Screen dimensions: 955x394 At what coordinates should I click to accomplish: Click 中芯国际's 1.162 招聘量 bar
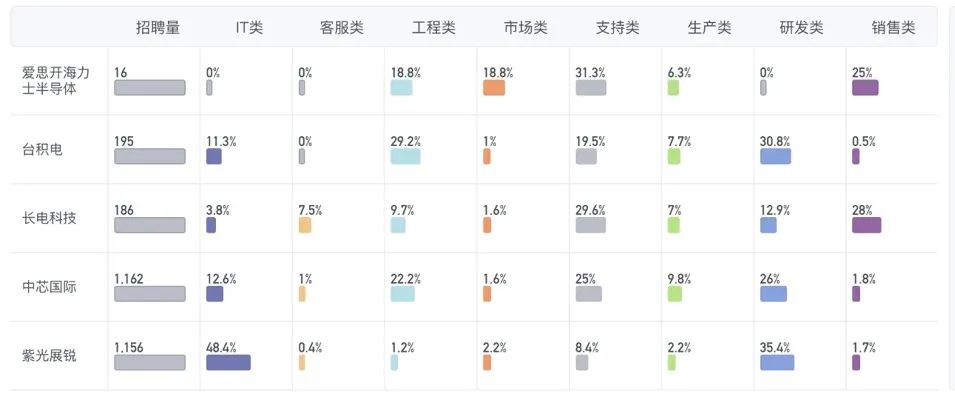tap(150, 294)
